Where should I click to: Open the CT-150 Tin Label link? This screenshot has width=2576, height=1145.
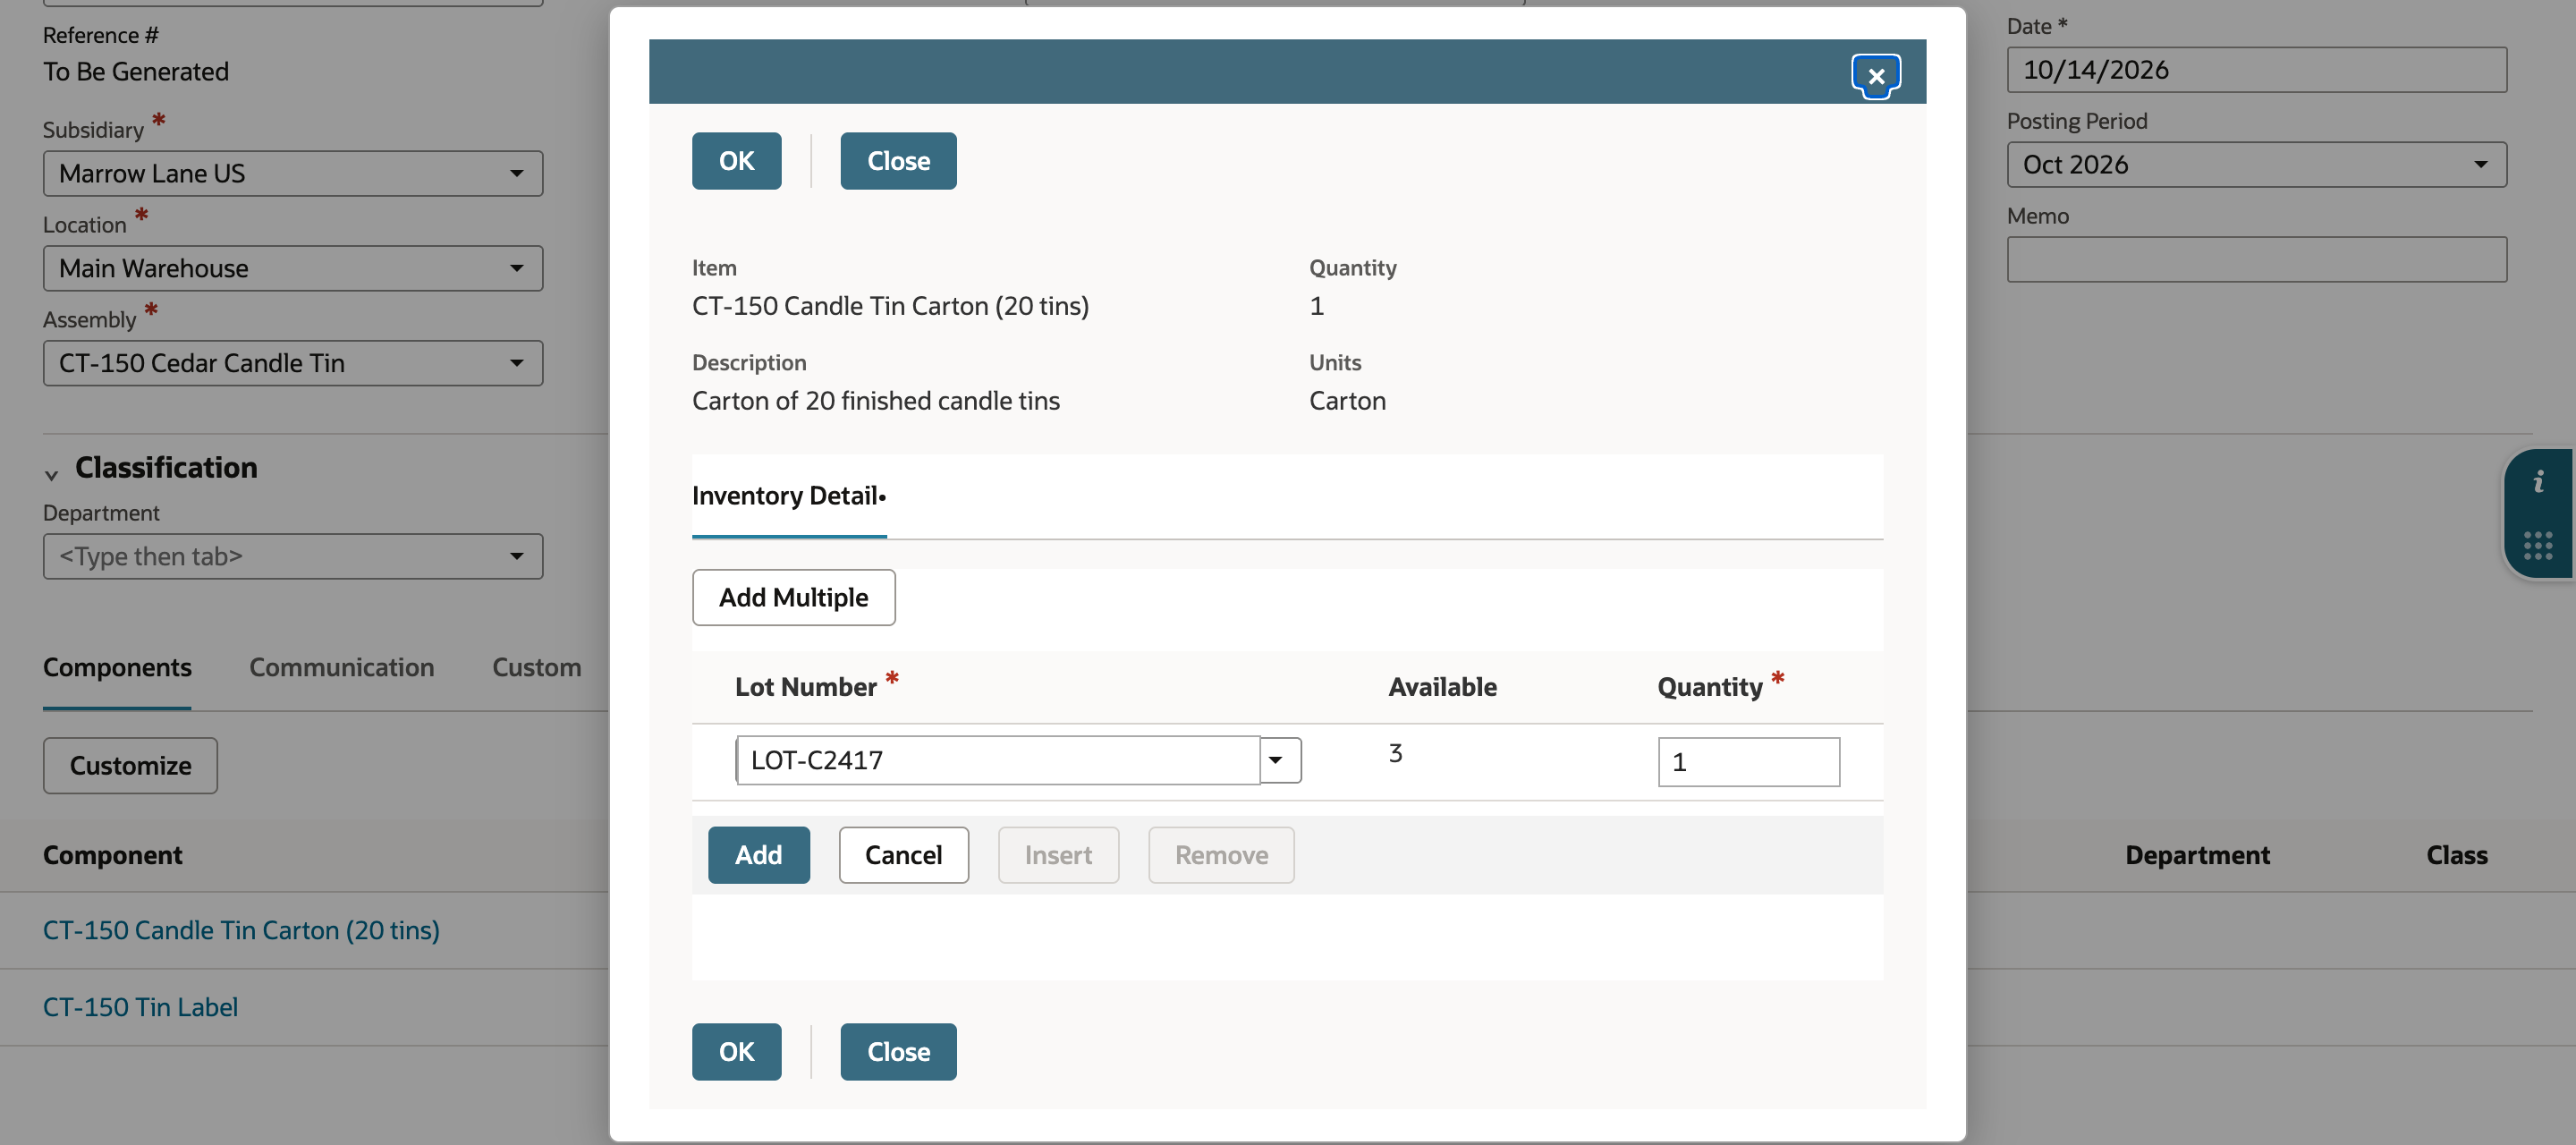(140, 1008)
